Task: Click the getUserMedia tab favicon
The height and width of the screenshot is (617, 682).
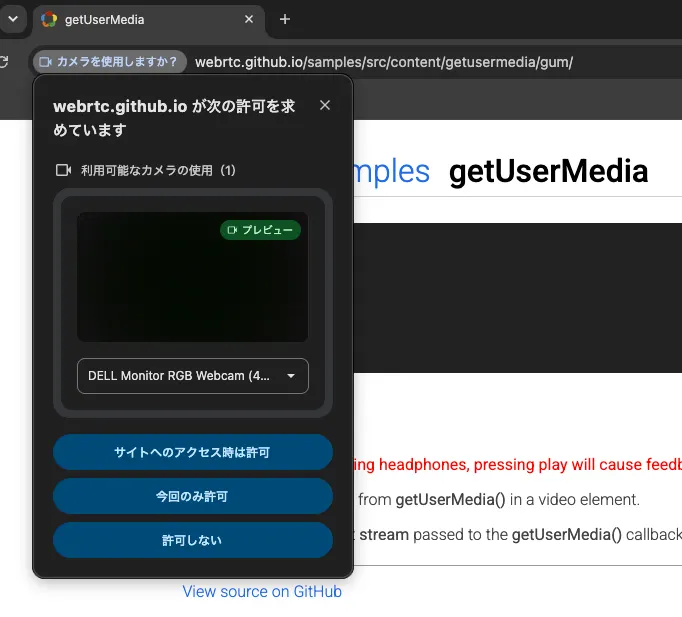Action: tap(49, 20)
